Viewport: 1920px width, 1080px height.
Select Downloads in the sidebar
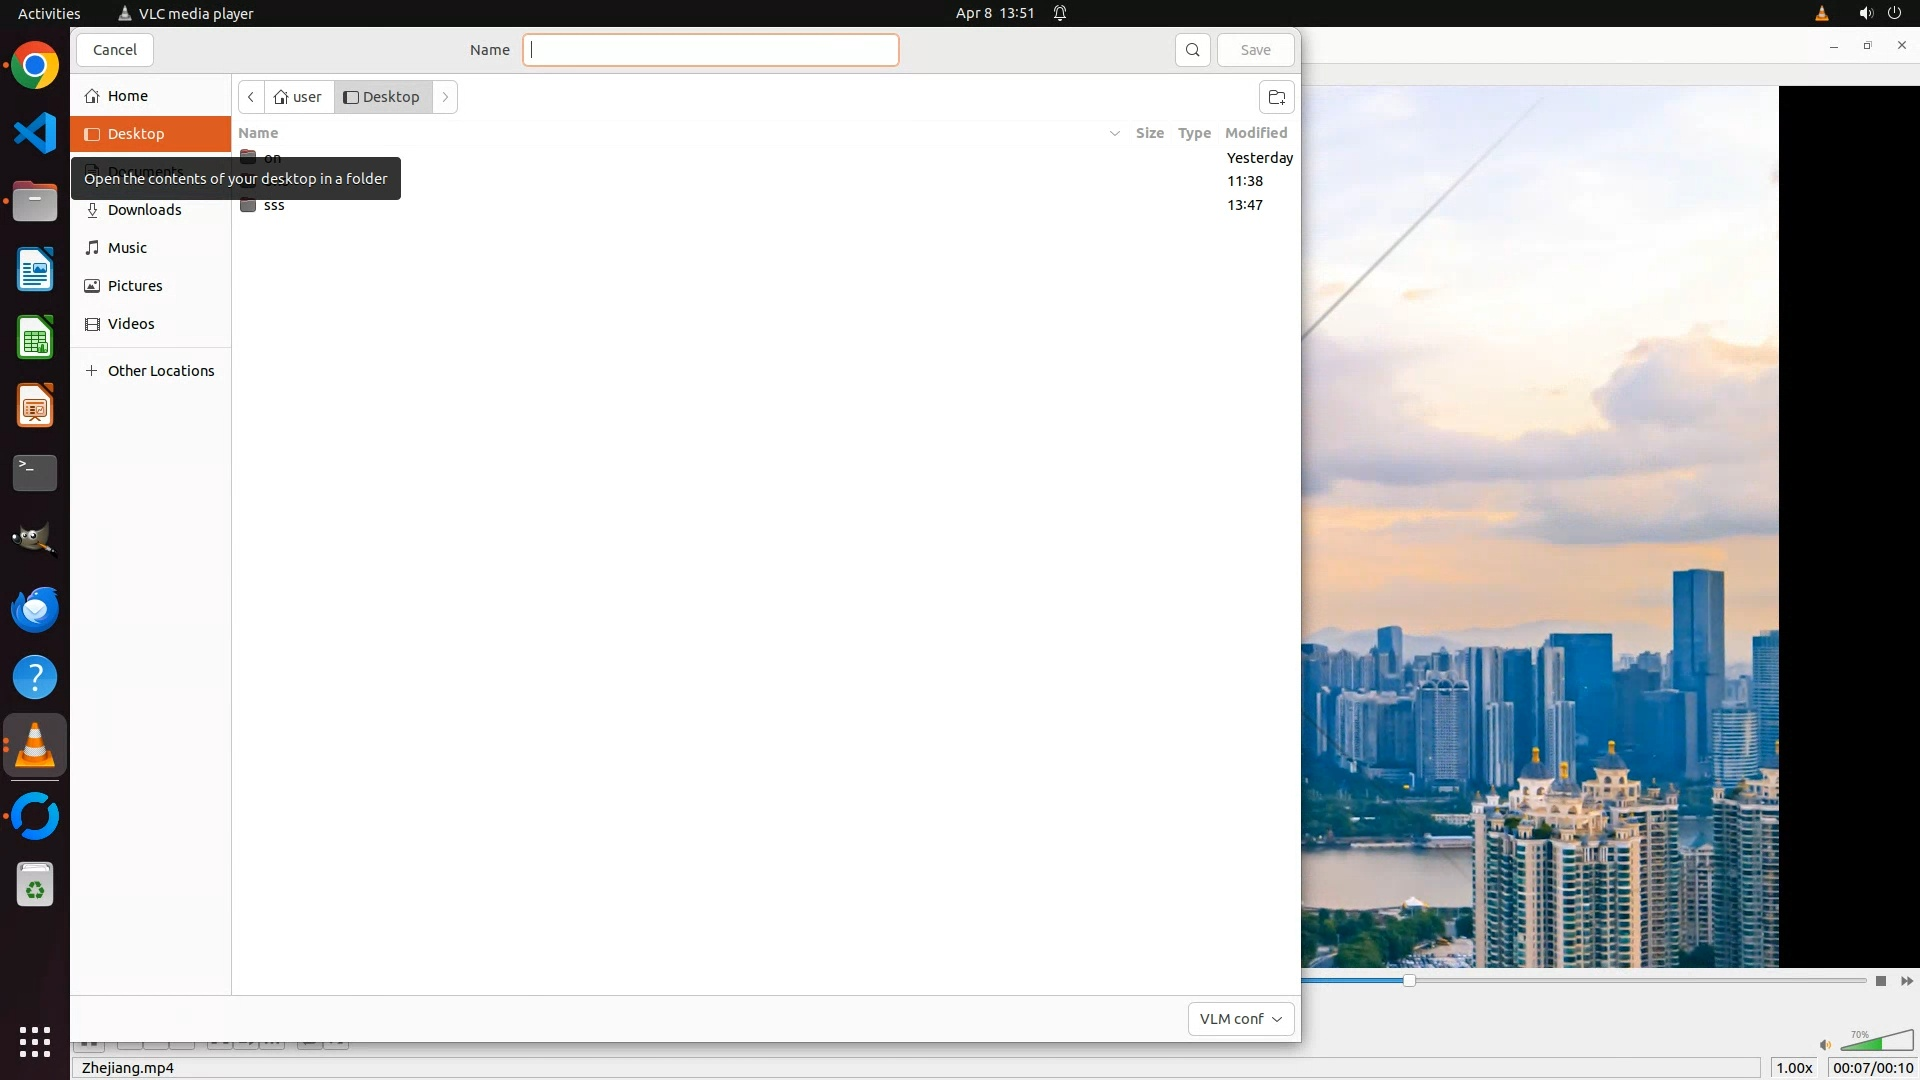(144, 210)
